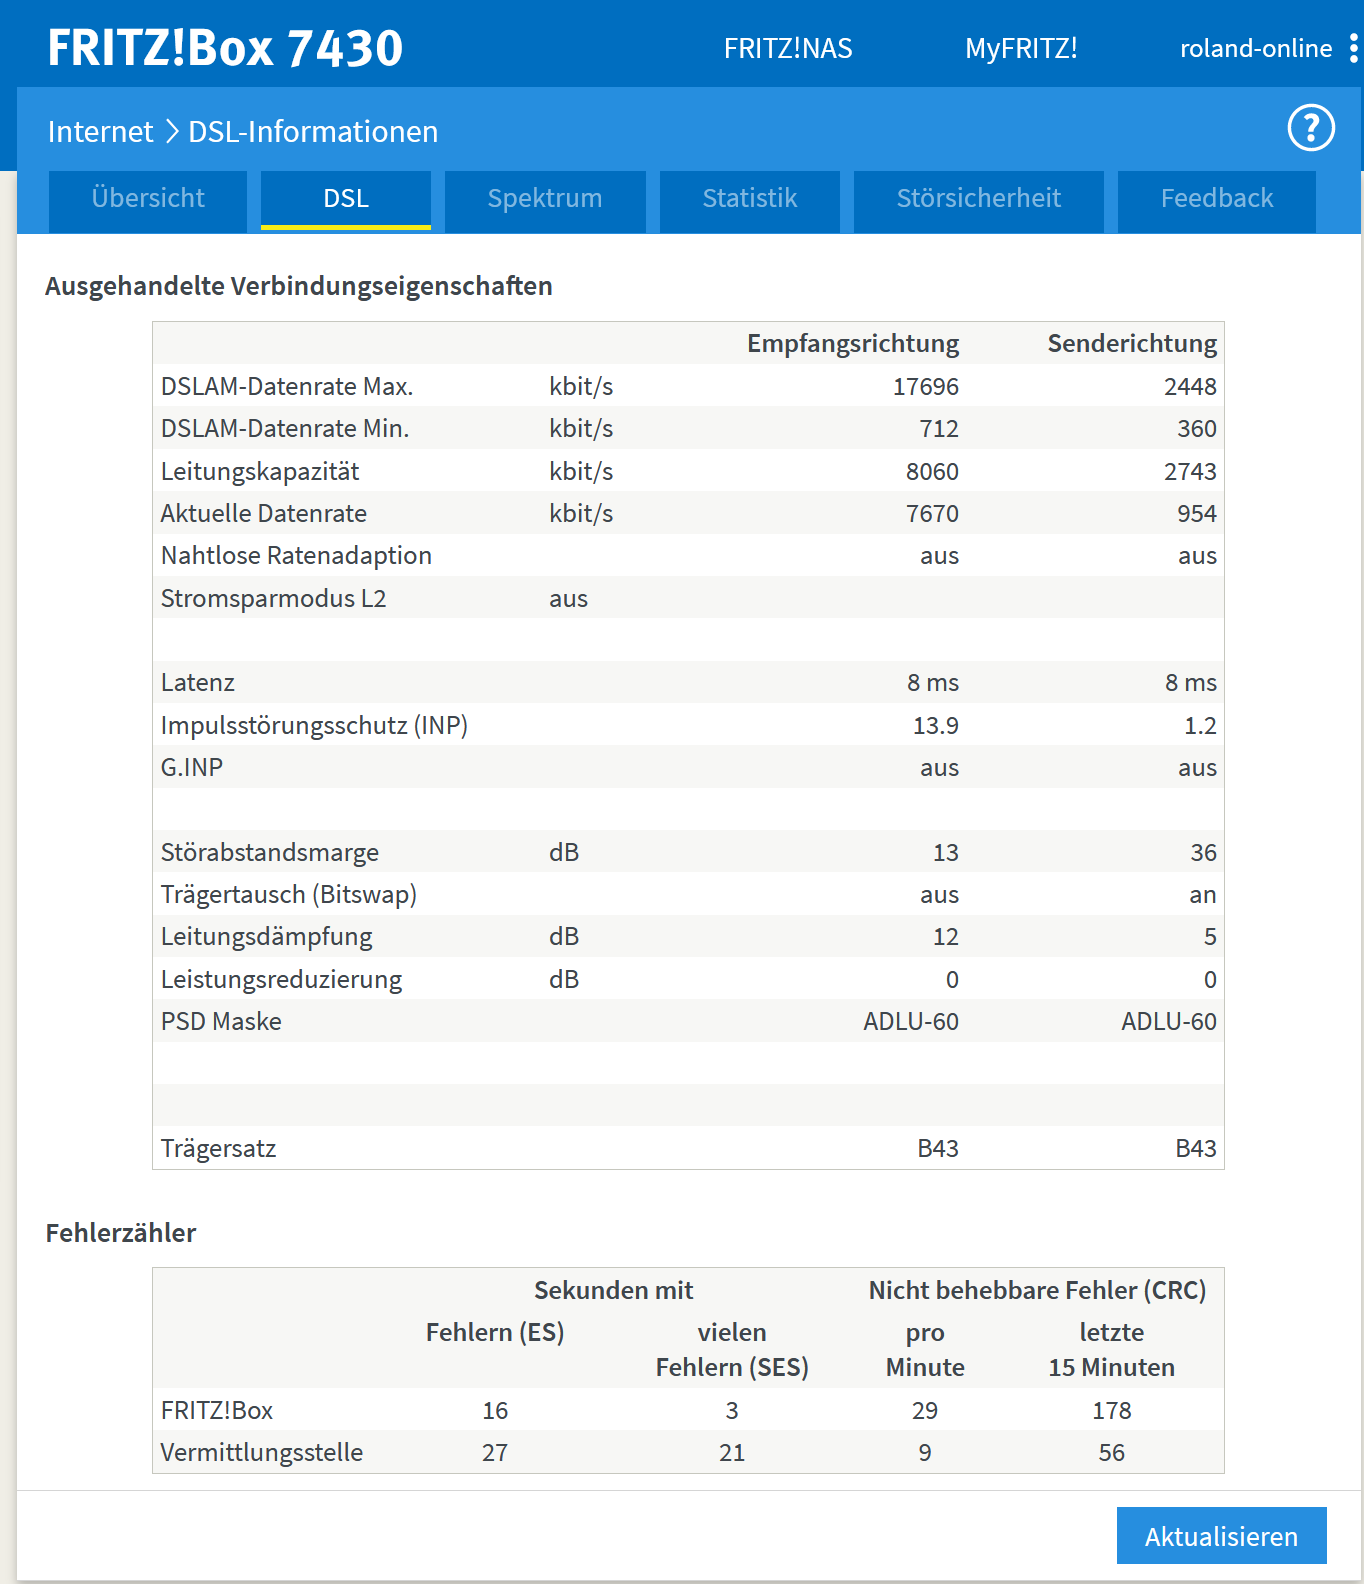Image resolution: width=1364 pixels, height=1584 pixels.
Task: Click the Störabstandsmarge row label
Action: [x=270, y=853]
